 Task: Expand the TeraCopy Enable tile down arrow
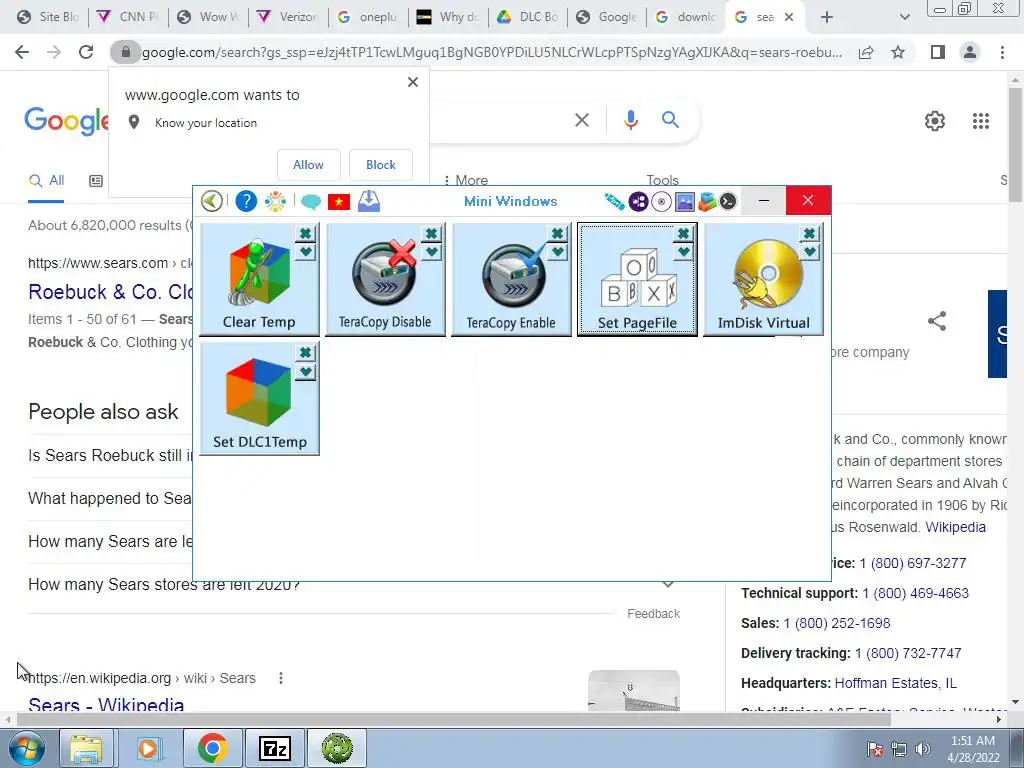coord(557,251)
